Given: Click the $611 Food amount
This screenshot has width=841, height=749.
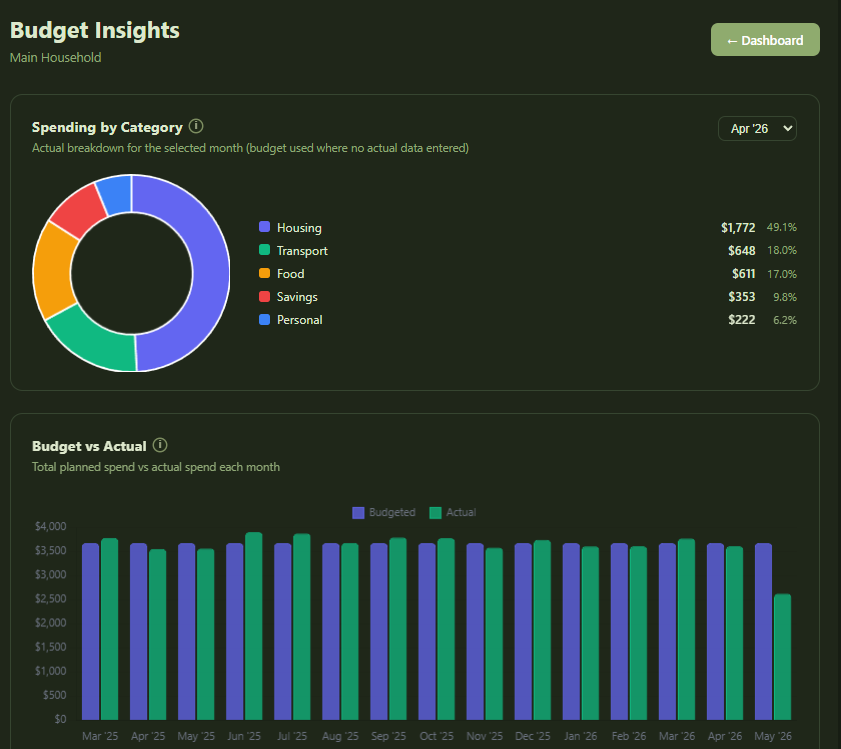Looking at the screenshot, I should [743, 274].
